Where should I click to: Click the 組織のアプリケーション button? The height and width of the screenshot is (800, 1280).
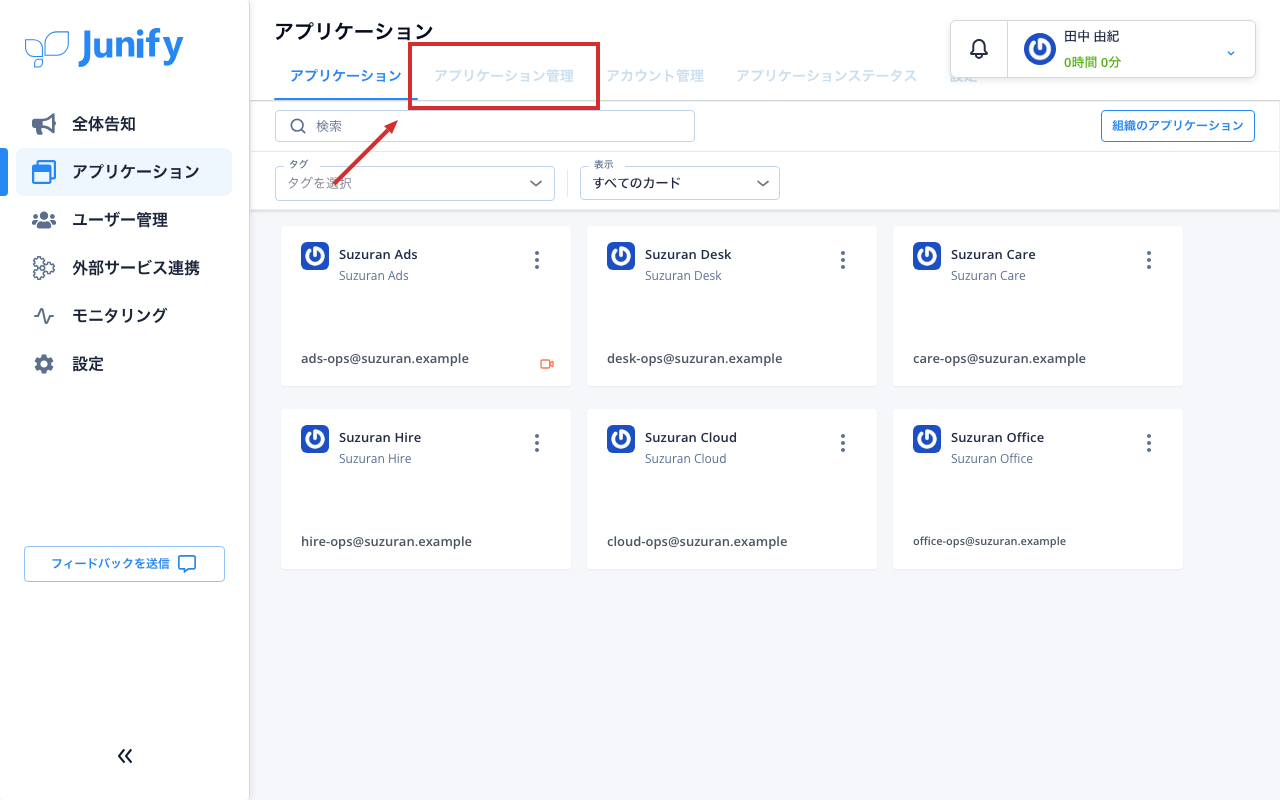[x=1178, y=126]
